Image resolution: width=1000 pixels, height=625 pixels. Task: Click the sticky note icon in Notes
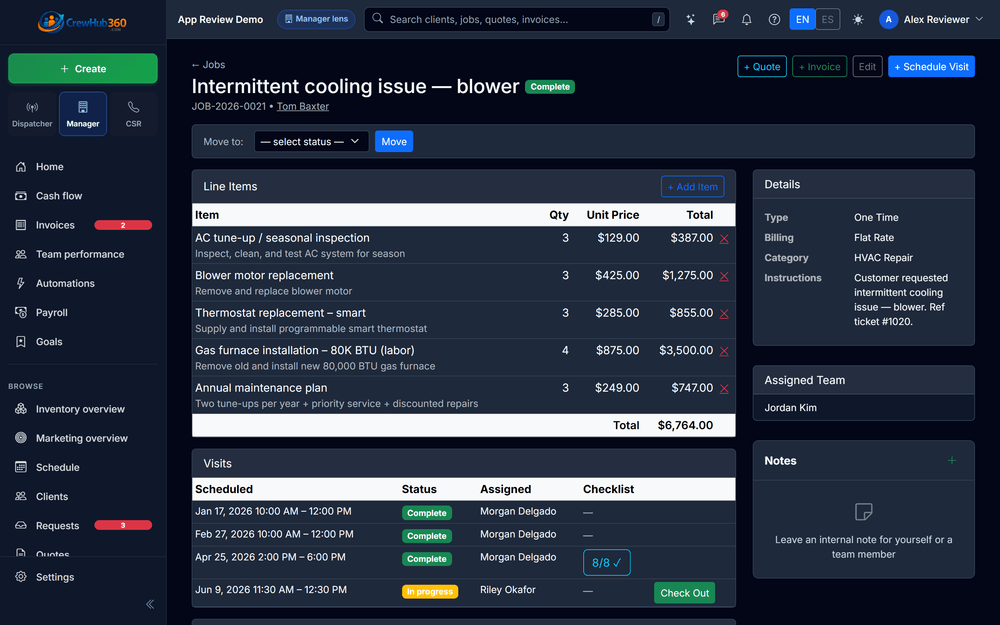(864, 511)
